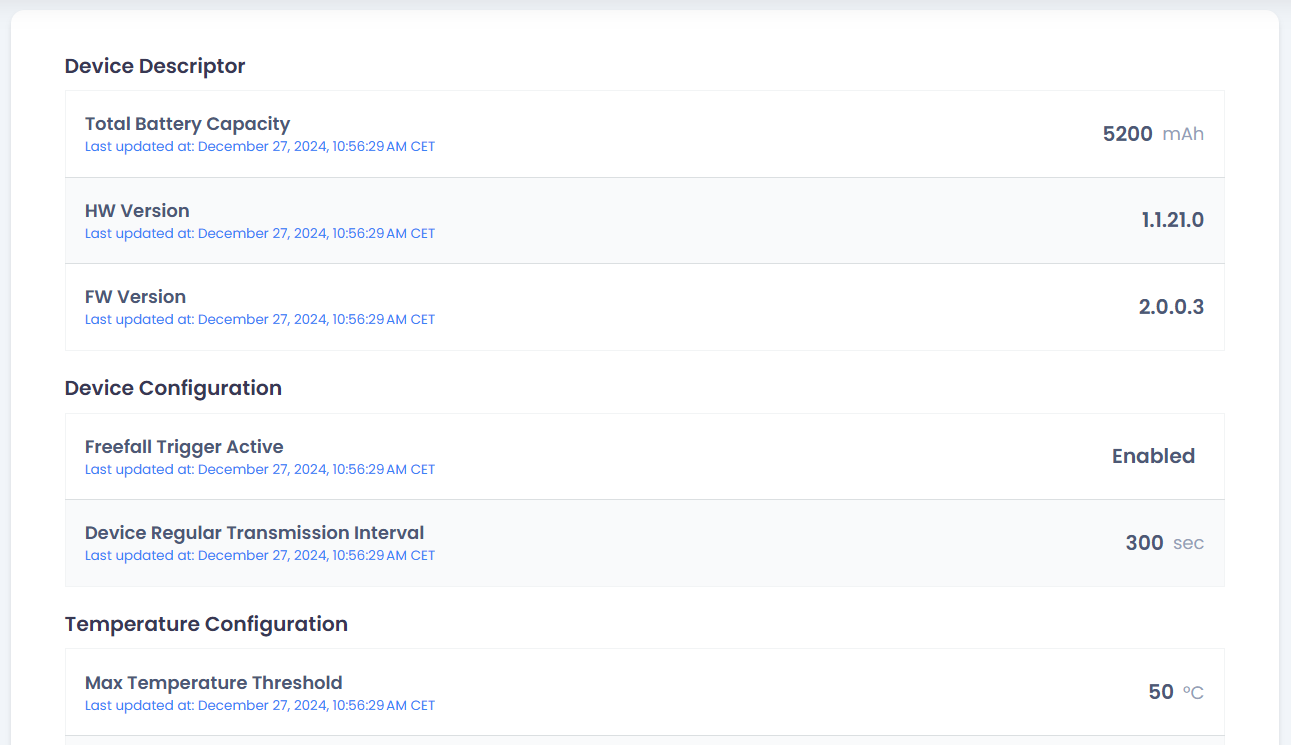Click the 5200 mAh battery capacity value
The width and height of the screenshot is (1291, 745).
[1152, 134]
